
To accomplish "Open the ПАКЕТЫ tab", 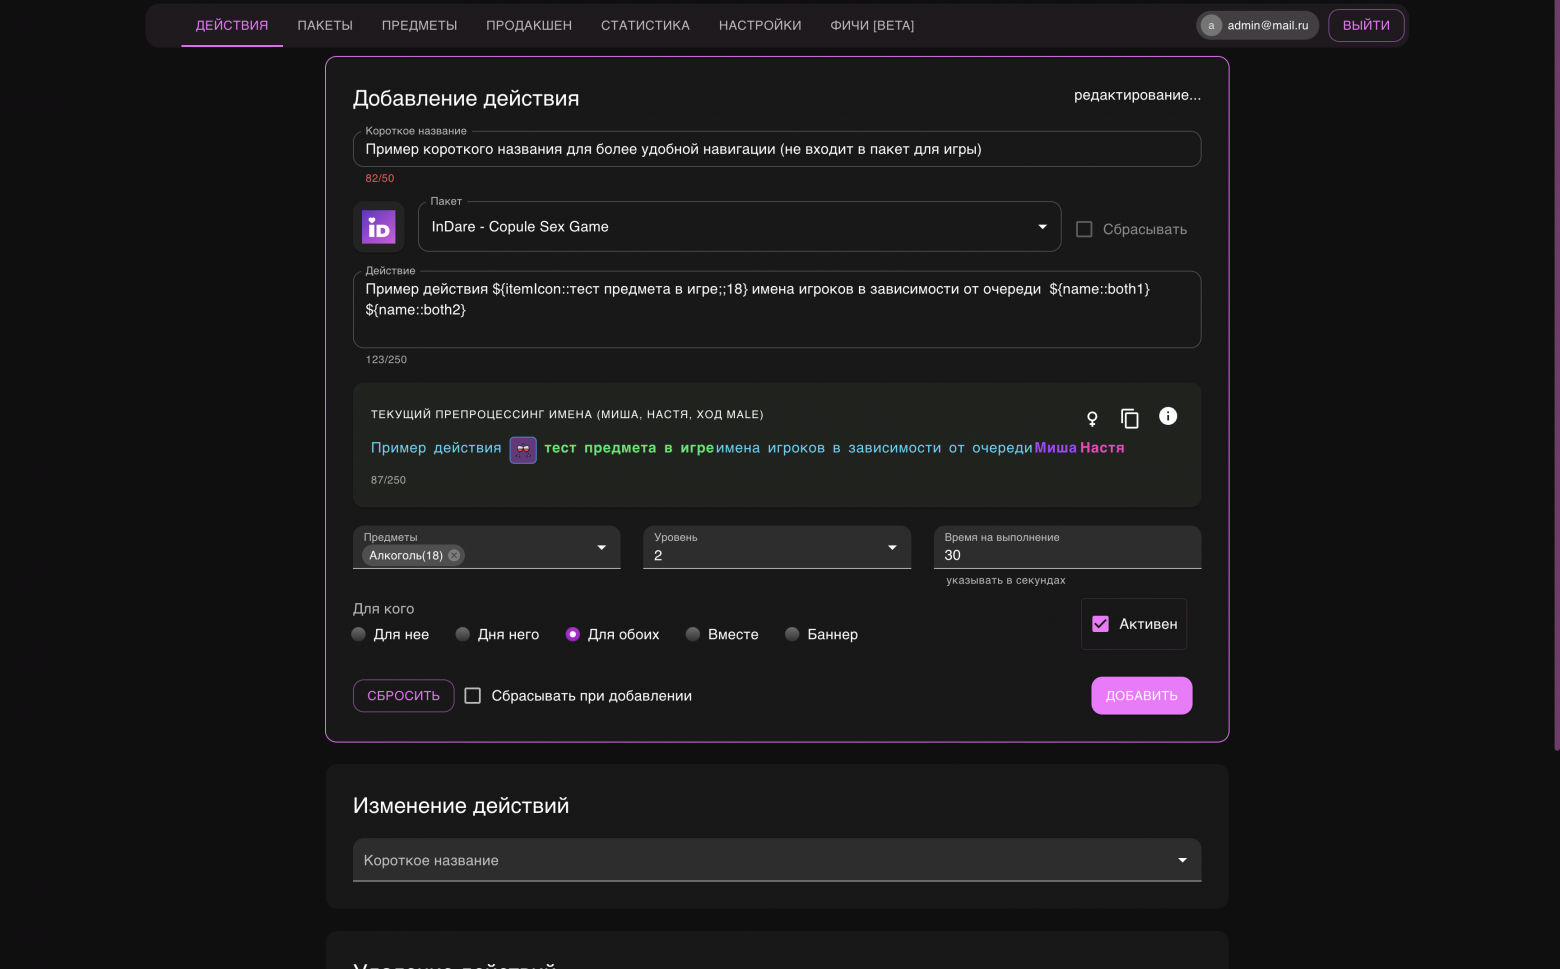I will (x=325, y=25).
